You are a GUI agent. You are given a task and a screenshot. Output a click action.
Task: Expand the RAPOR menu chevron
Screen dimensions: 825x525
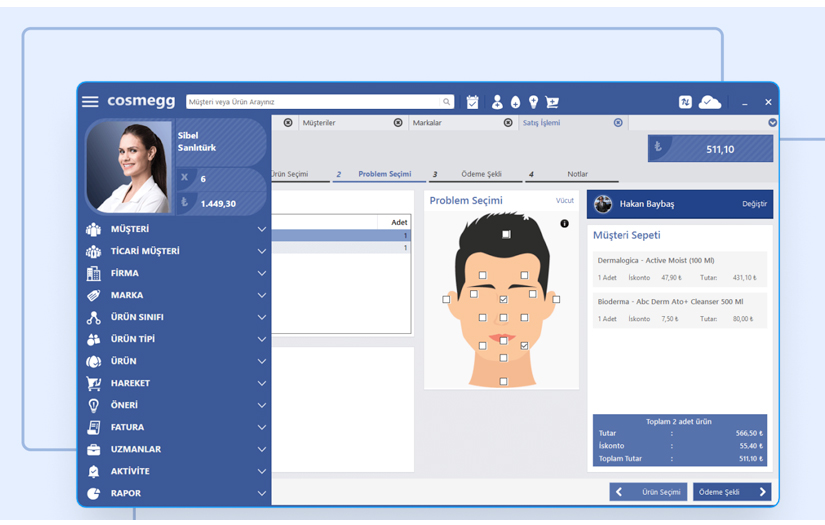click(x=261, y=493)
